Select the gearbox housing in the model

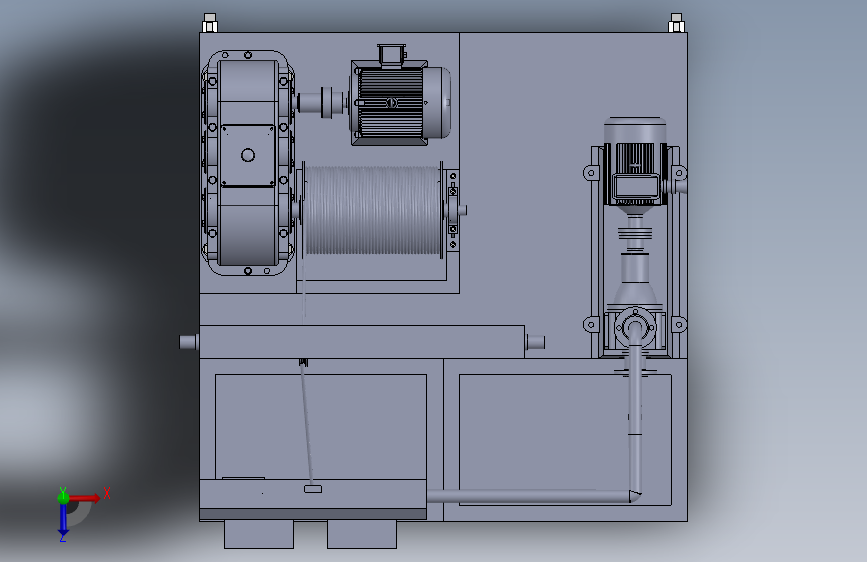tap(248, 163)
